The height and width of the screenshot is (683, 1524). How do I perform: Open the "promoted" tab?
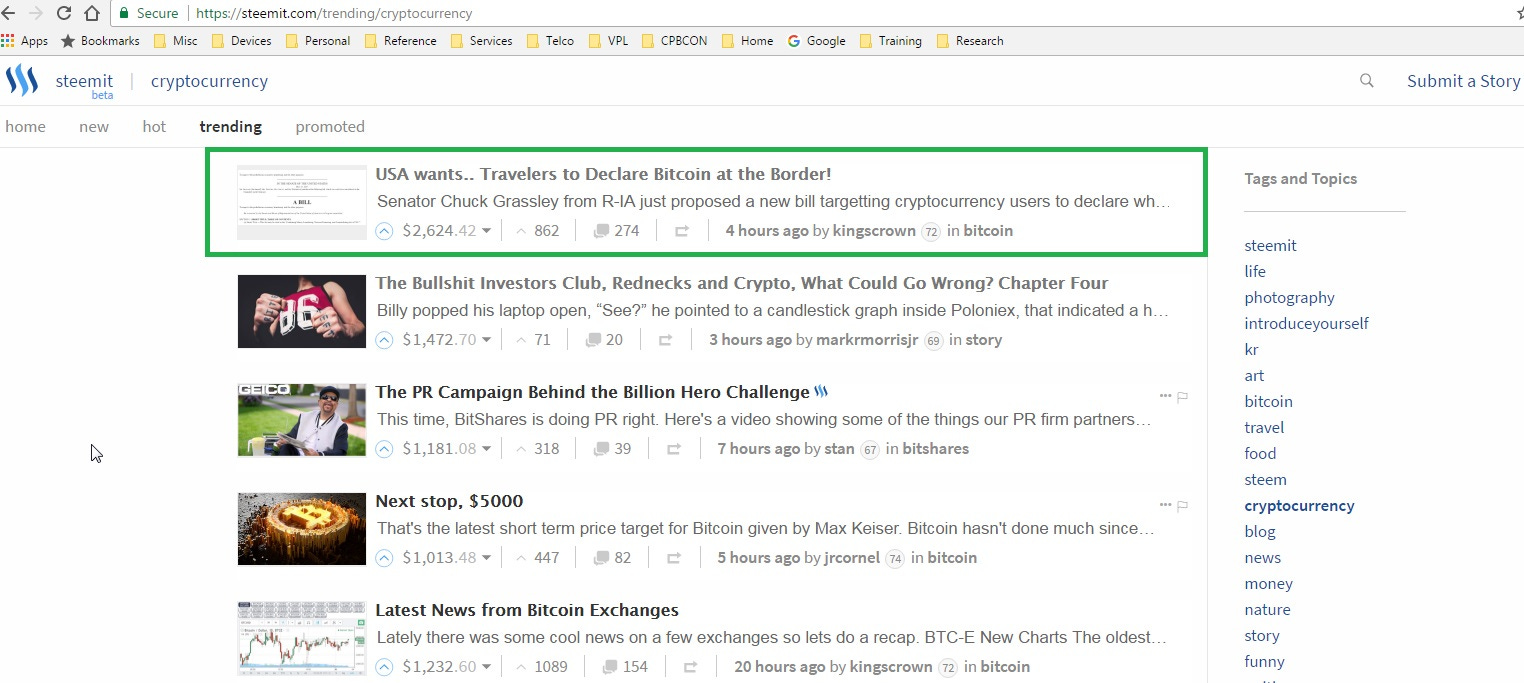[x=330, y=126]
